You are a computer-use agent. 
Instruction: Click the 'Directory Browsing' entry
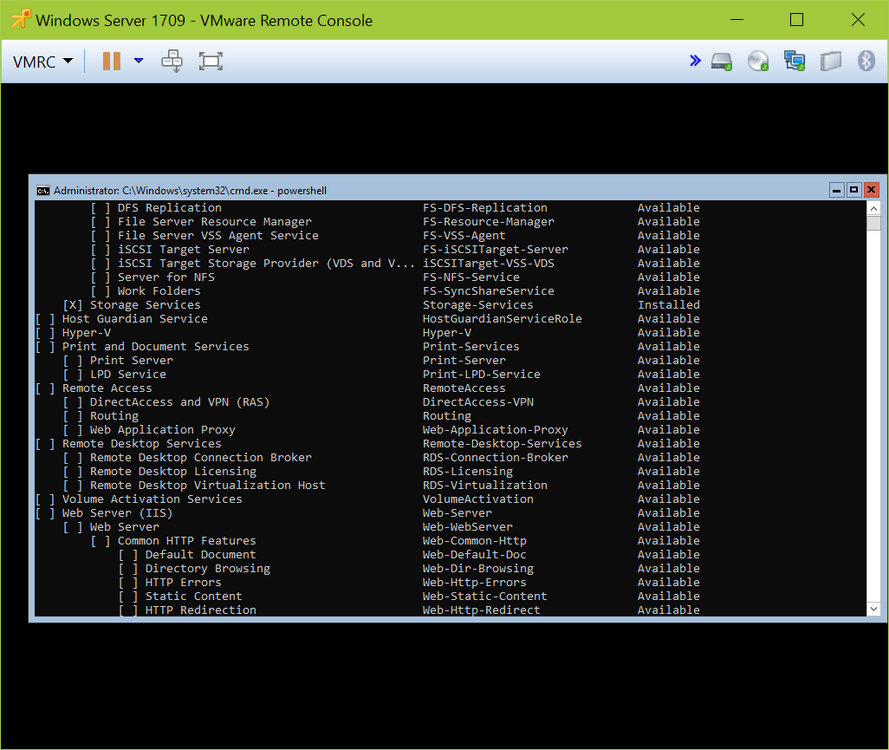point(208,569)
